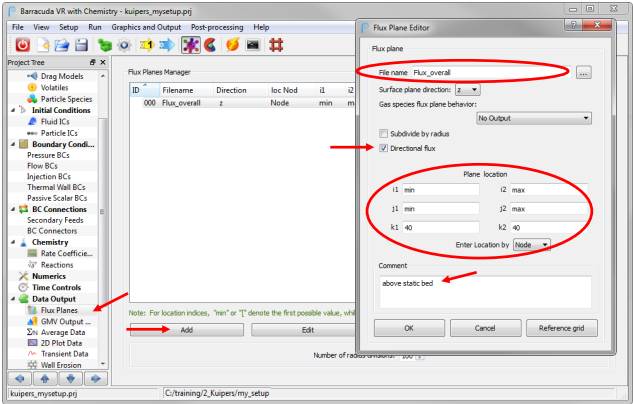
Task: Open the Graphics and Output menu
Action: [147, 26]
